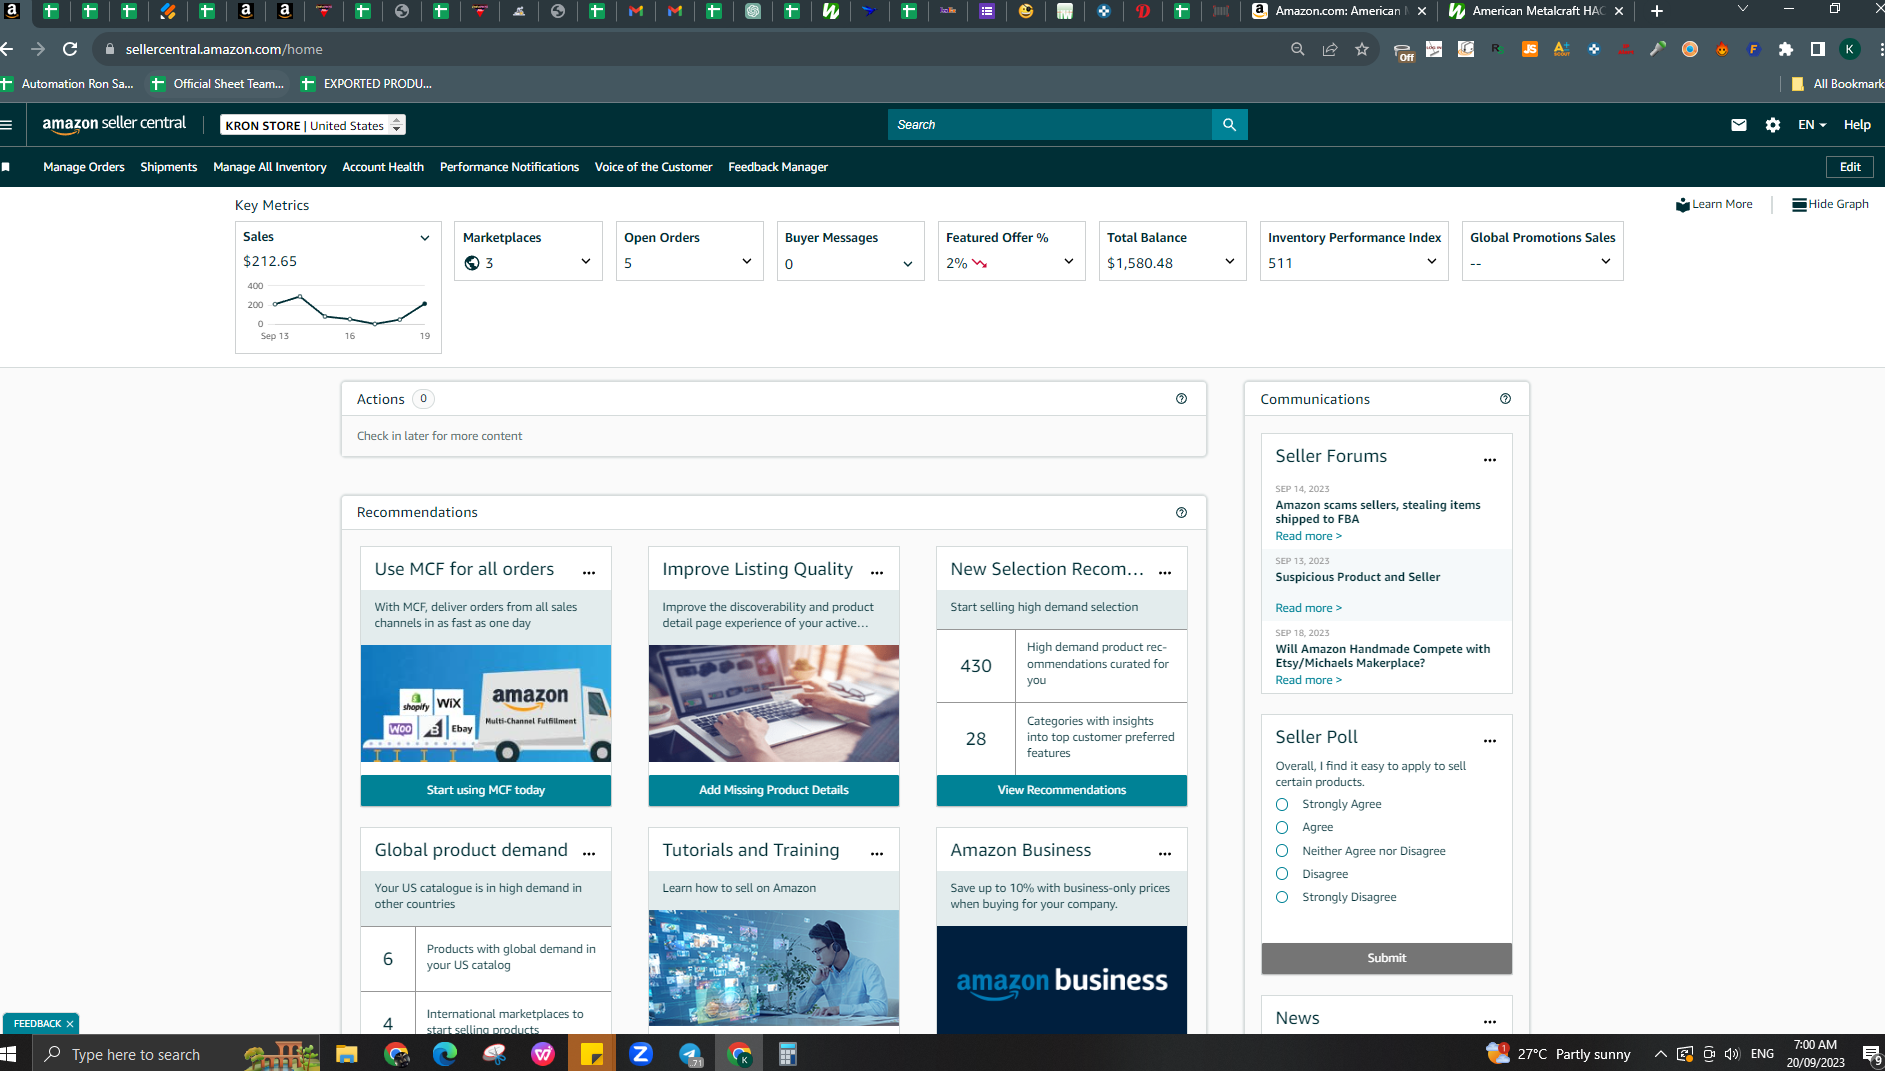The image size is (1885, 1071).
Task: Open the Shipments page
Action: tap(169, 167)
